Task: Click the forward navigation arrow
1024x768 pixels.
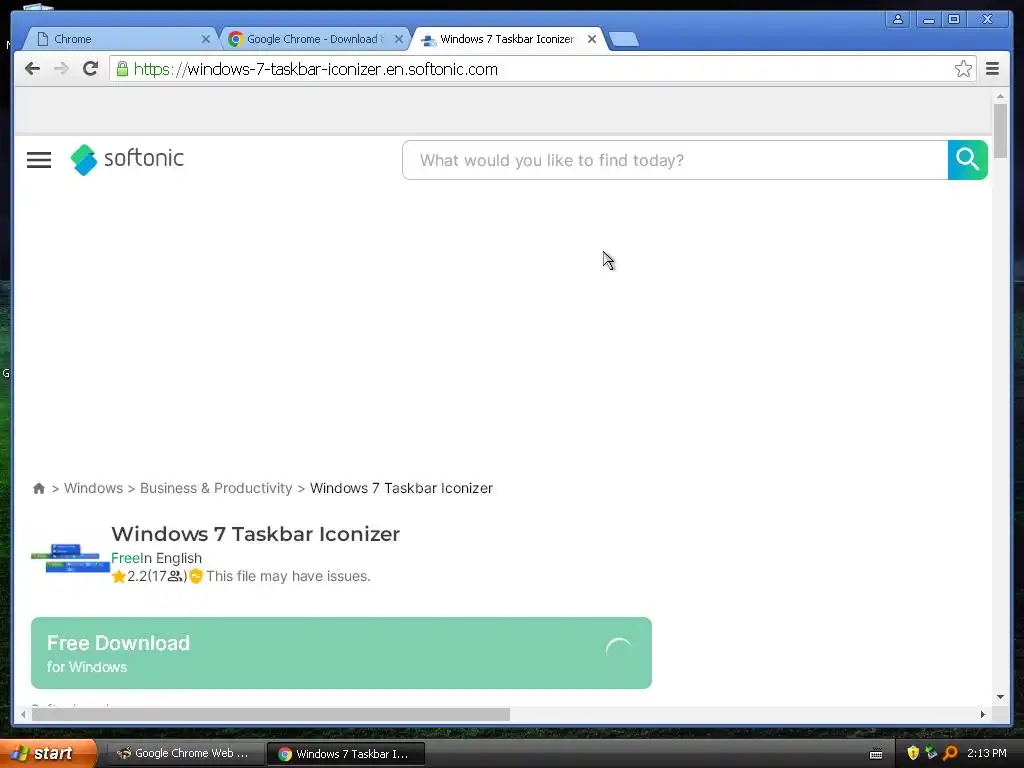Action: point(61,69)
